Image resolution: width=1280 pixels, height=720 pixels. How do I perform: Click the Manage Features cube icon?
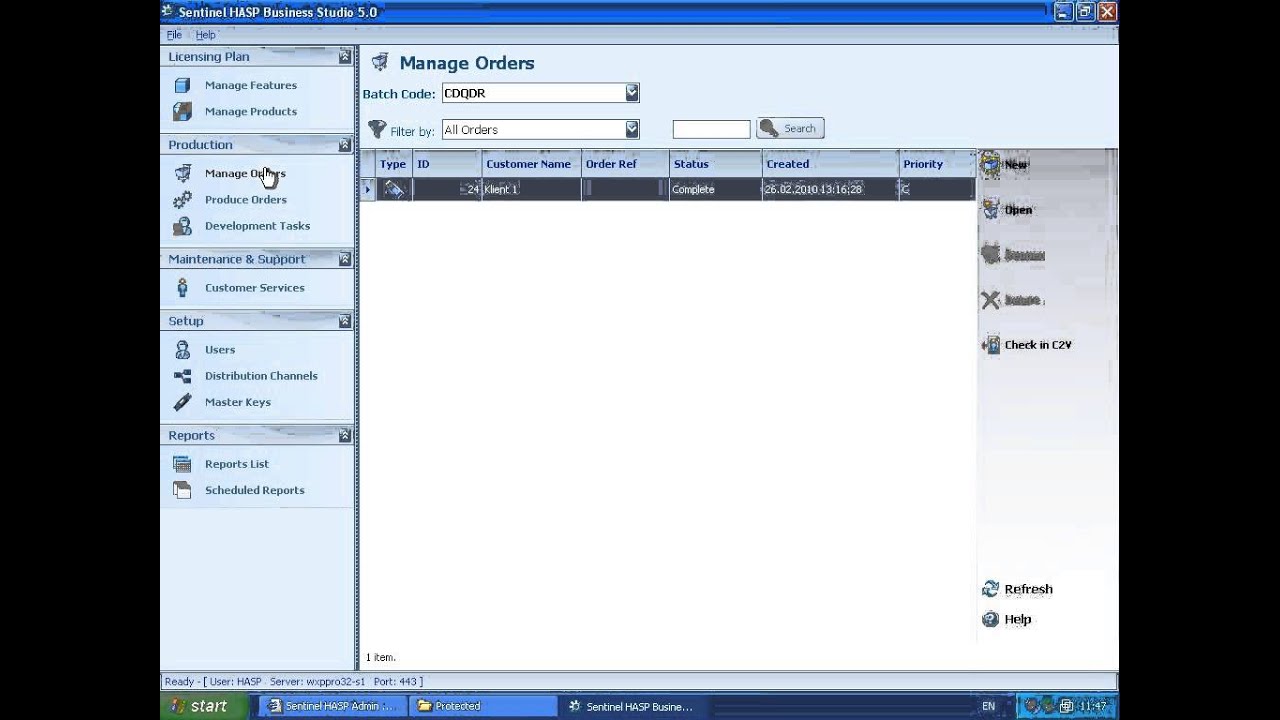182,85
